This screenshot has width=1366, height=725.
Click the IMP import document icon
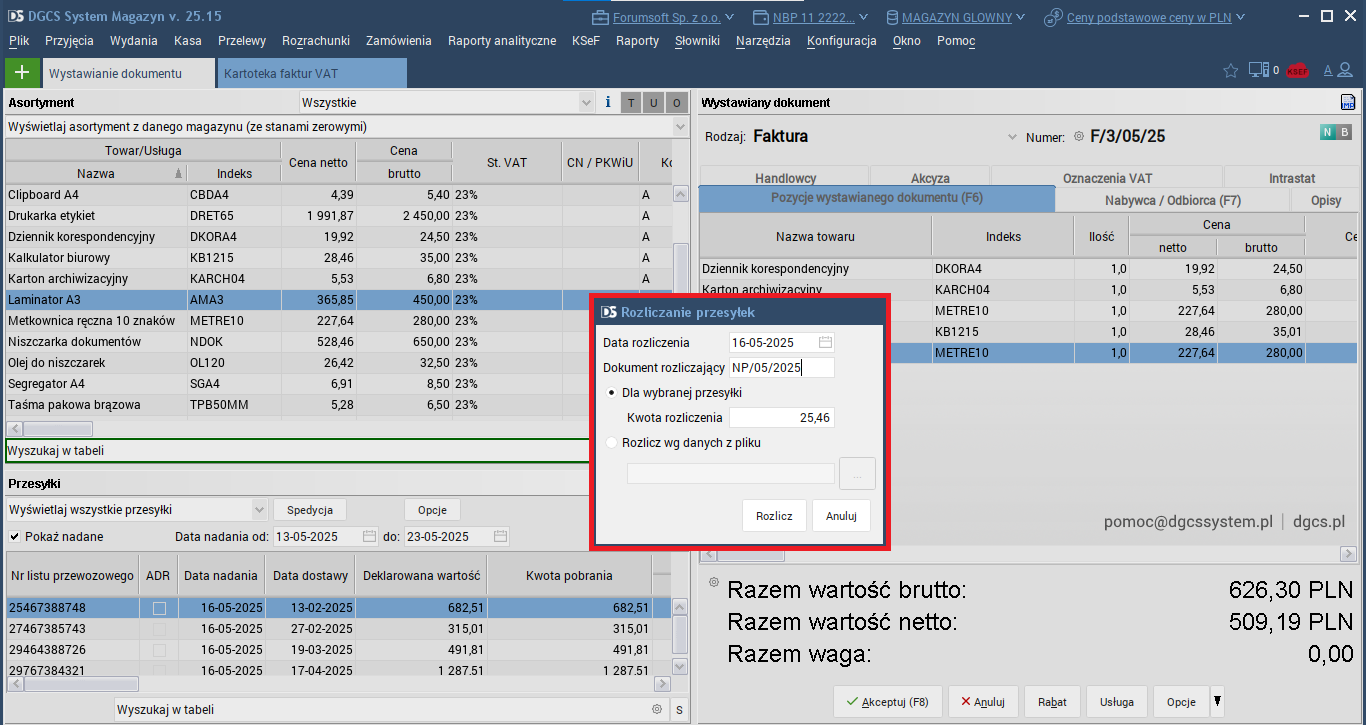1347,102
